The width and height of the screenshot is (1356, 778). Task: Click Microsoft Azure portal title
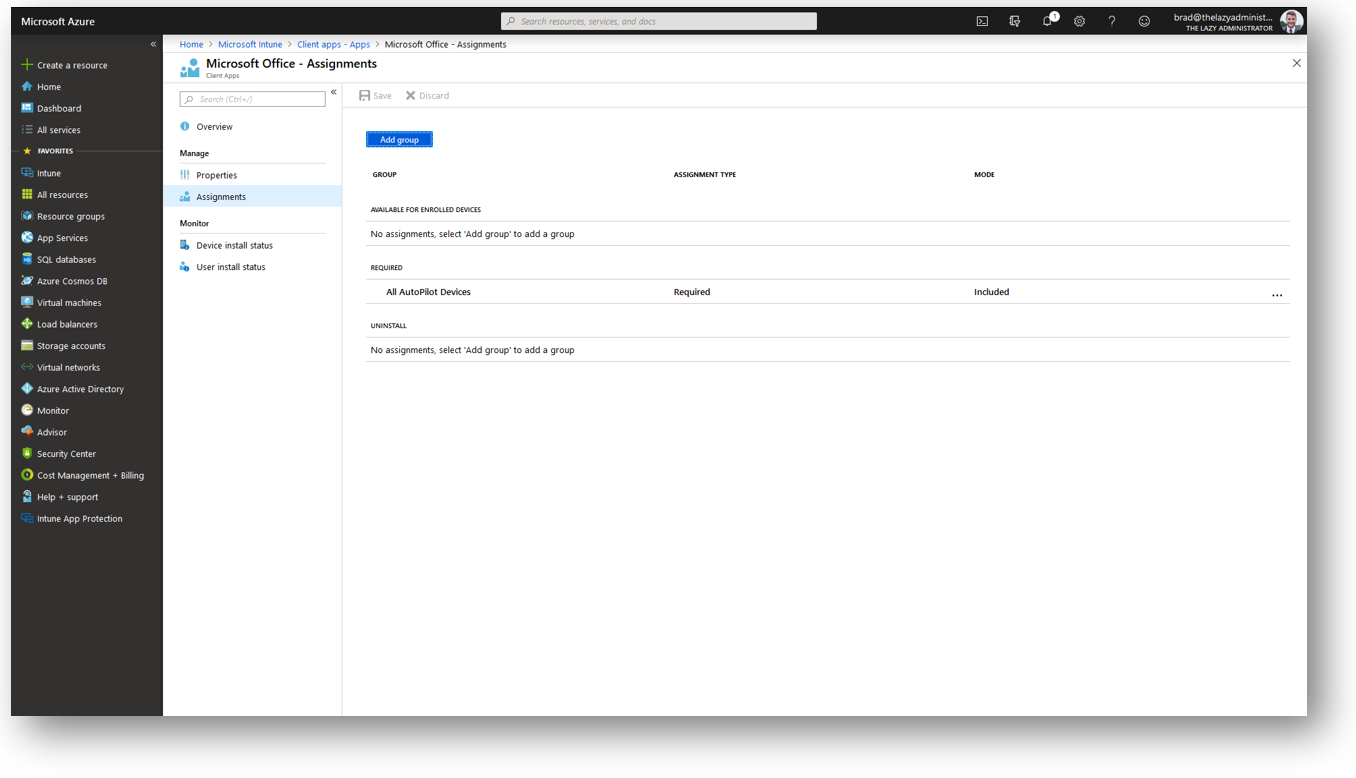click(58, 21)
